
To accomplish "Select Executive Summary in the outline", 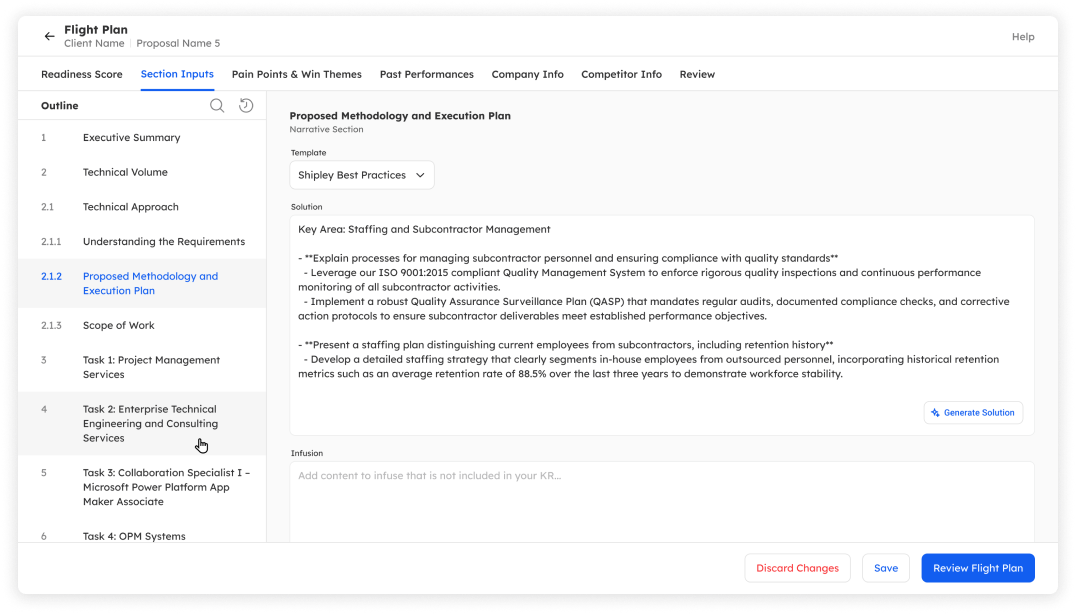I will [142, 138].
